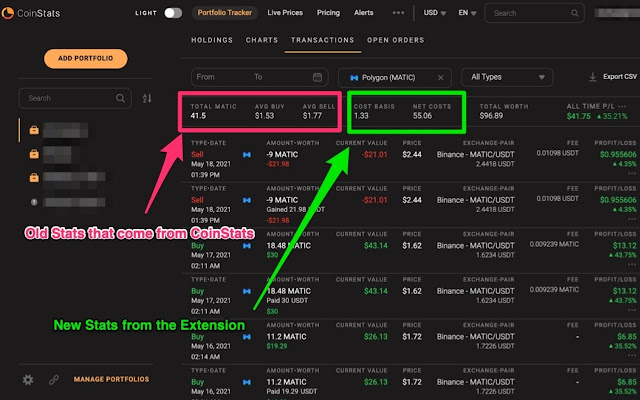Screen dimensions: 640x400
Task: Click the Avg Sell $1.77 value
Action: point(312,116)
